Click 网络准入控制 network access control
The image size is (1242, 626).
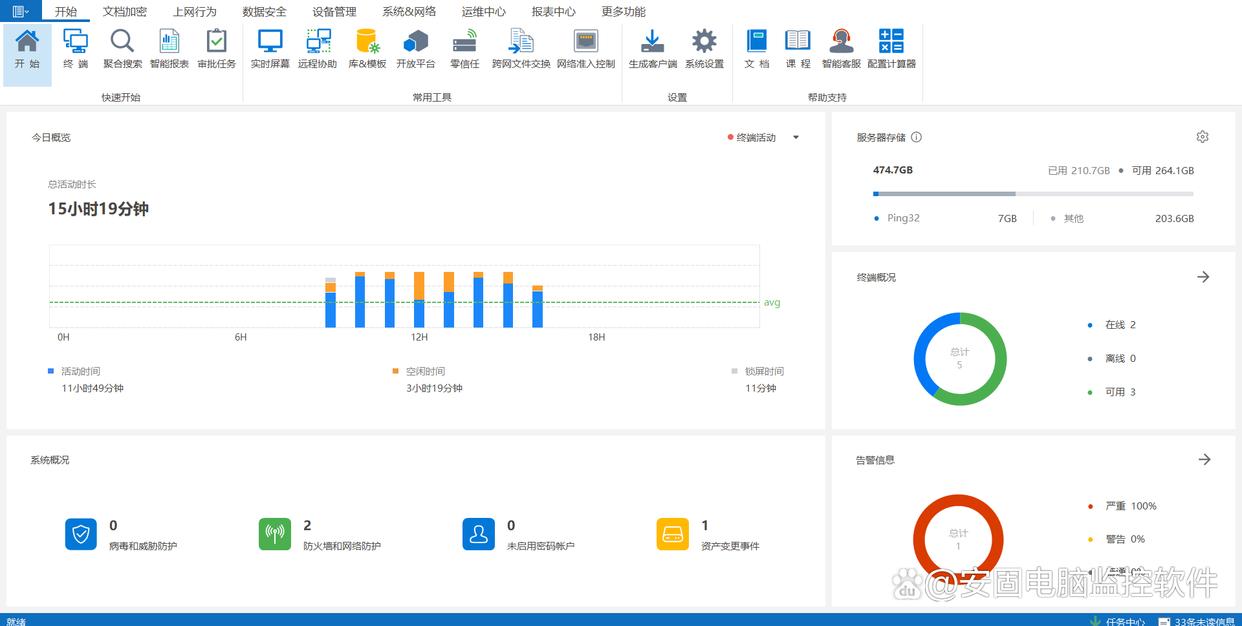[x=585, y=48]
